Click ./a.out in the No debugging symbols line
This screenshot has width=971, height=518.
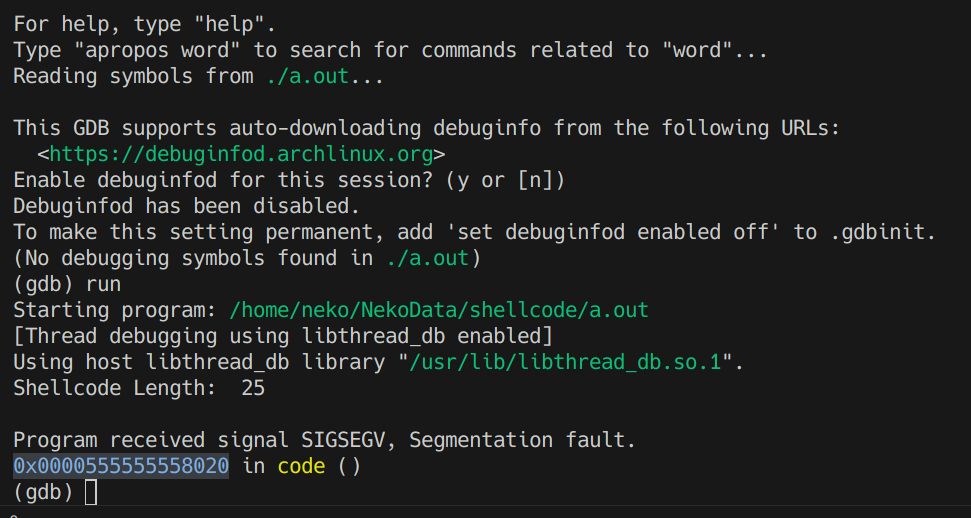(x=427, y=258)
